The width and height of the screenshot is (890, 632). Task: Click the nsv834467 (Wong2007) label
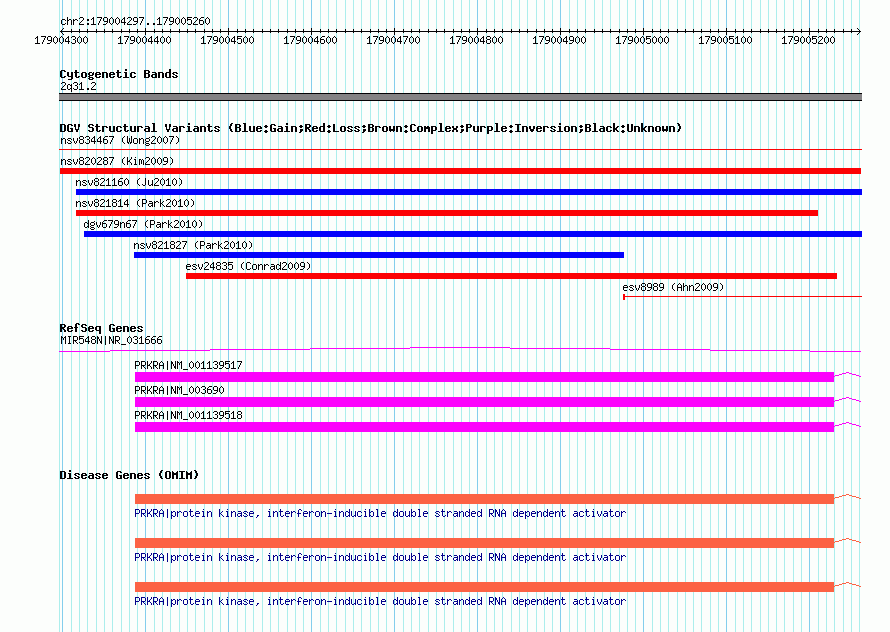[120, 140]
